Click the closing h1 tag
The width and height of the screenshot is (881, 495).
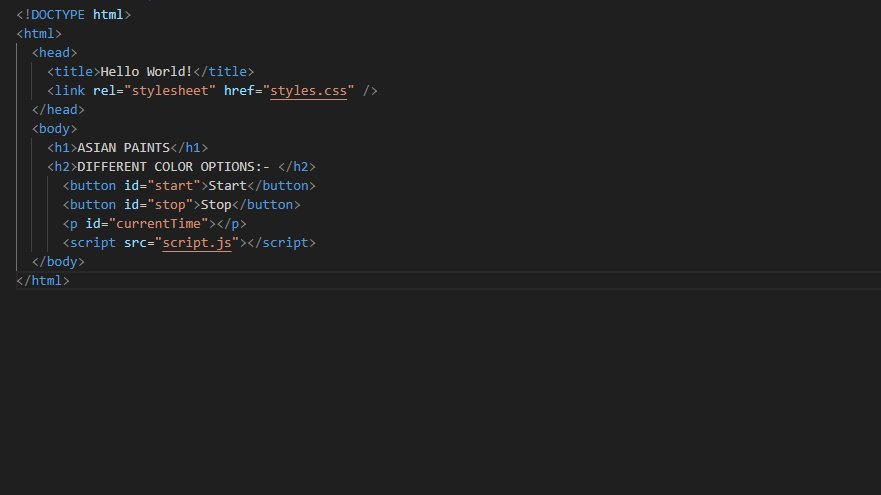[x=189, y=148]
